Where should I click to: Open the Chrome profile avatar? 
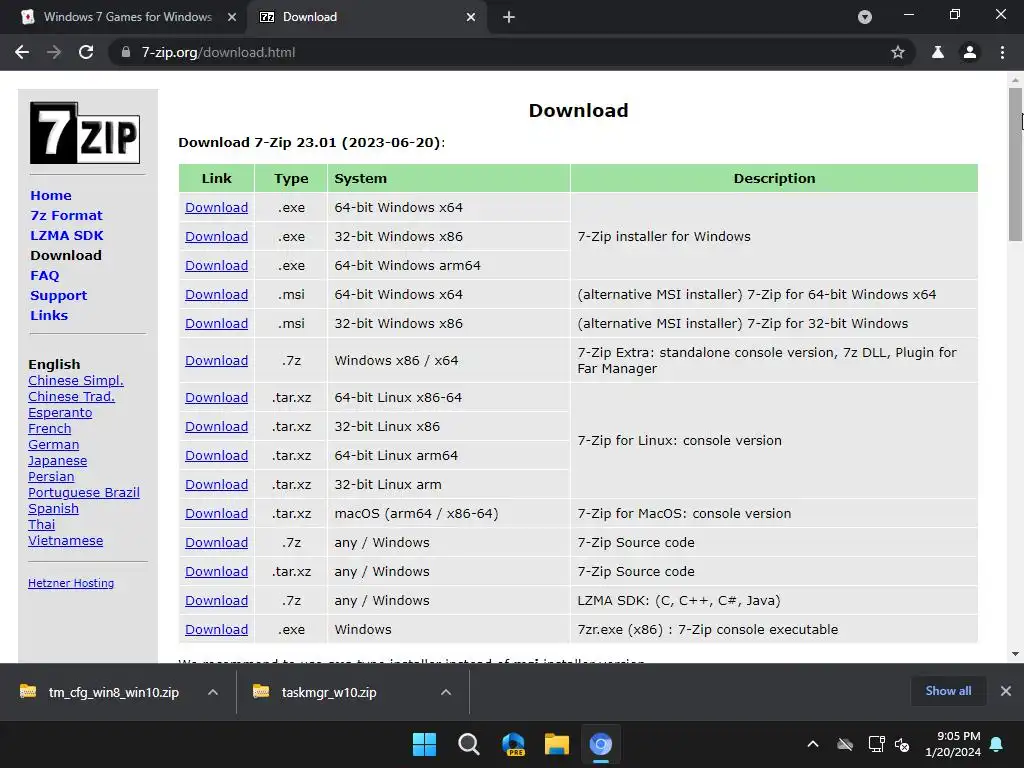[970, 52]
